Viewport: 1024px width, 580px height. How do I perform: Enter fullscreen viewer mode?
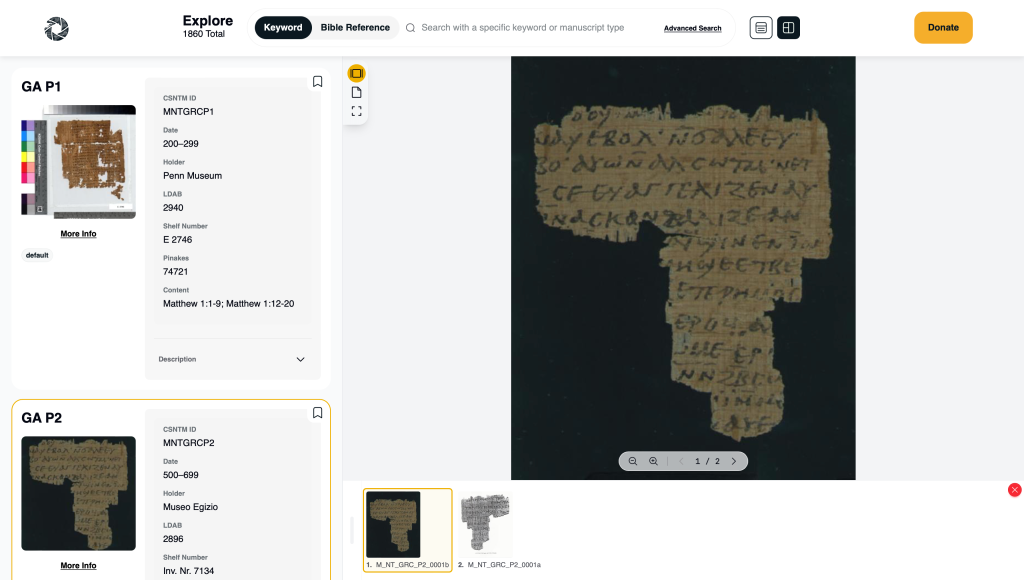pos(356,111)
